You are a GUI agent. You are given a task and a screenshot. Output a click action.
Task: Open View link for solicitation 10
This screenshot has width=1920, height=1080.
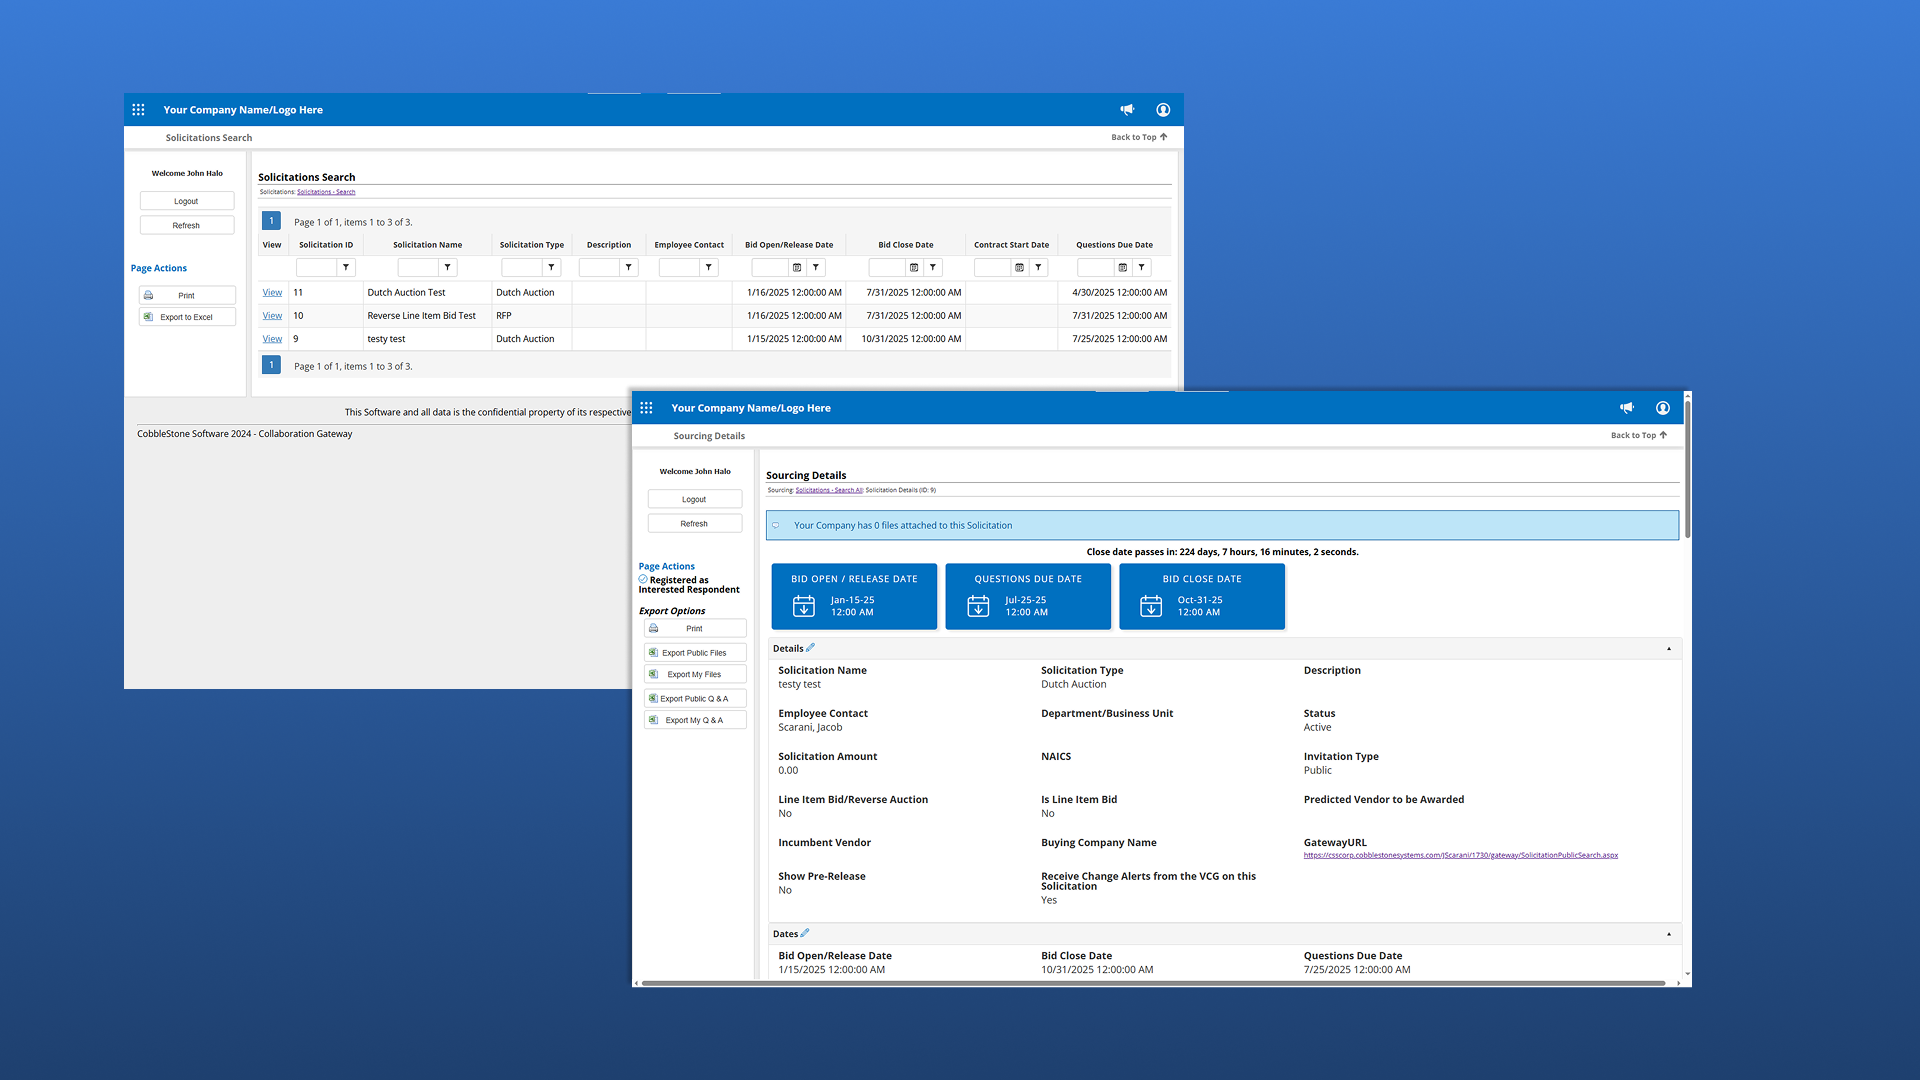[272, 316]
